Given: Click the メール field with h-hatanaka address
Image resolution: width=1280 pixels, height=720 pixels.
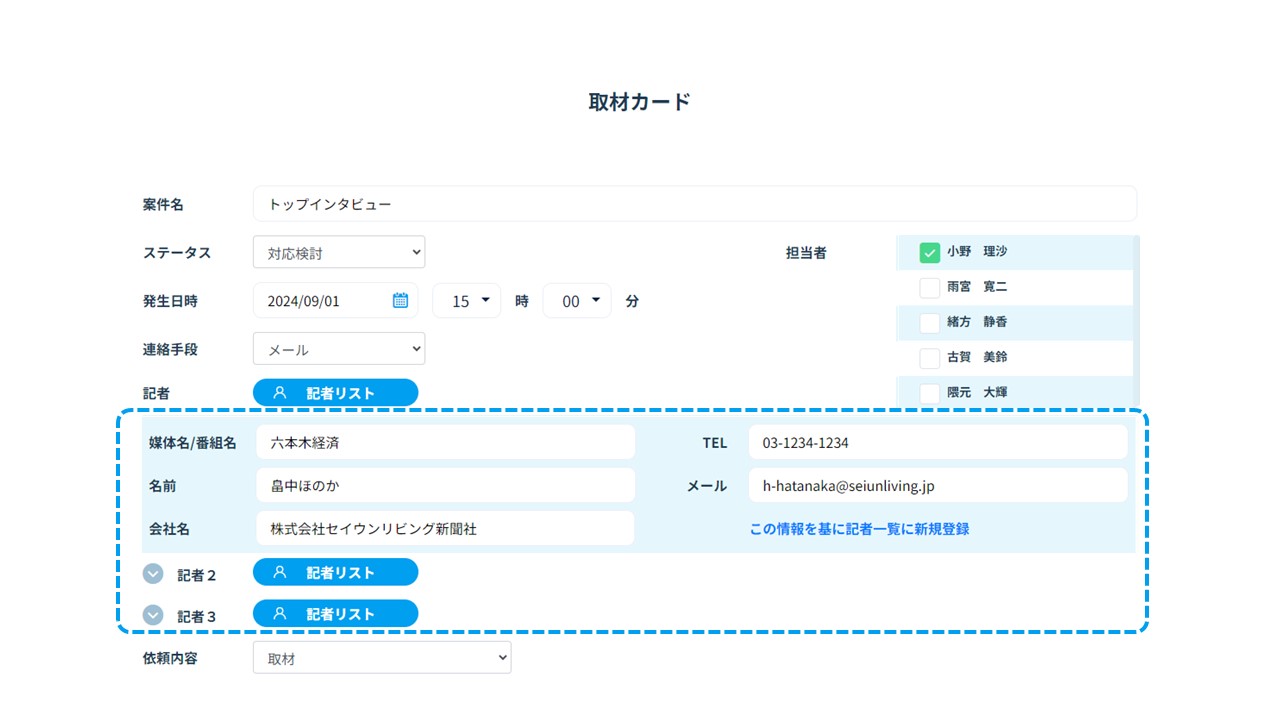Looking at the screenshot, I should (937, 486).
